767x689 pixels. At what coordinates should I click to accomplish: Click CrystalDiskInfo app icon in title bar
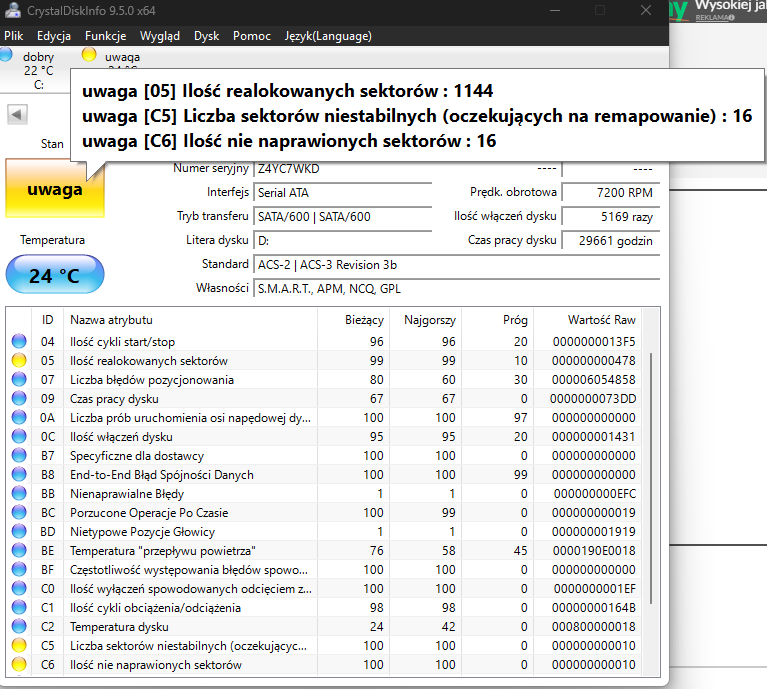(12, 10)
